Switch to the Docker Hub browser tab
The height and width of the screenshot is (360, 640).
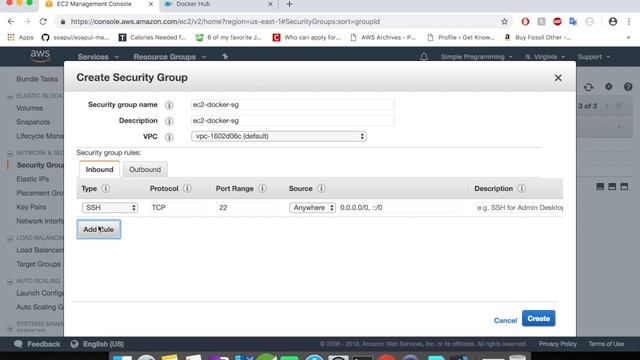click(x=193, y=4)
